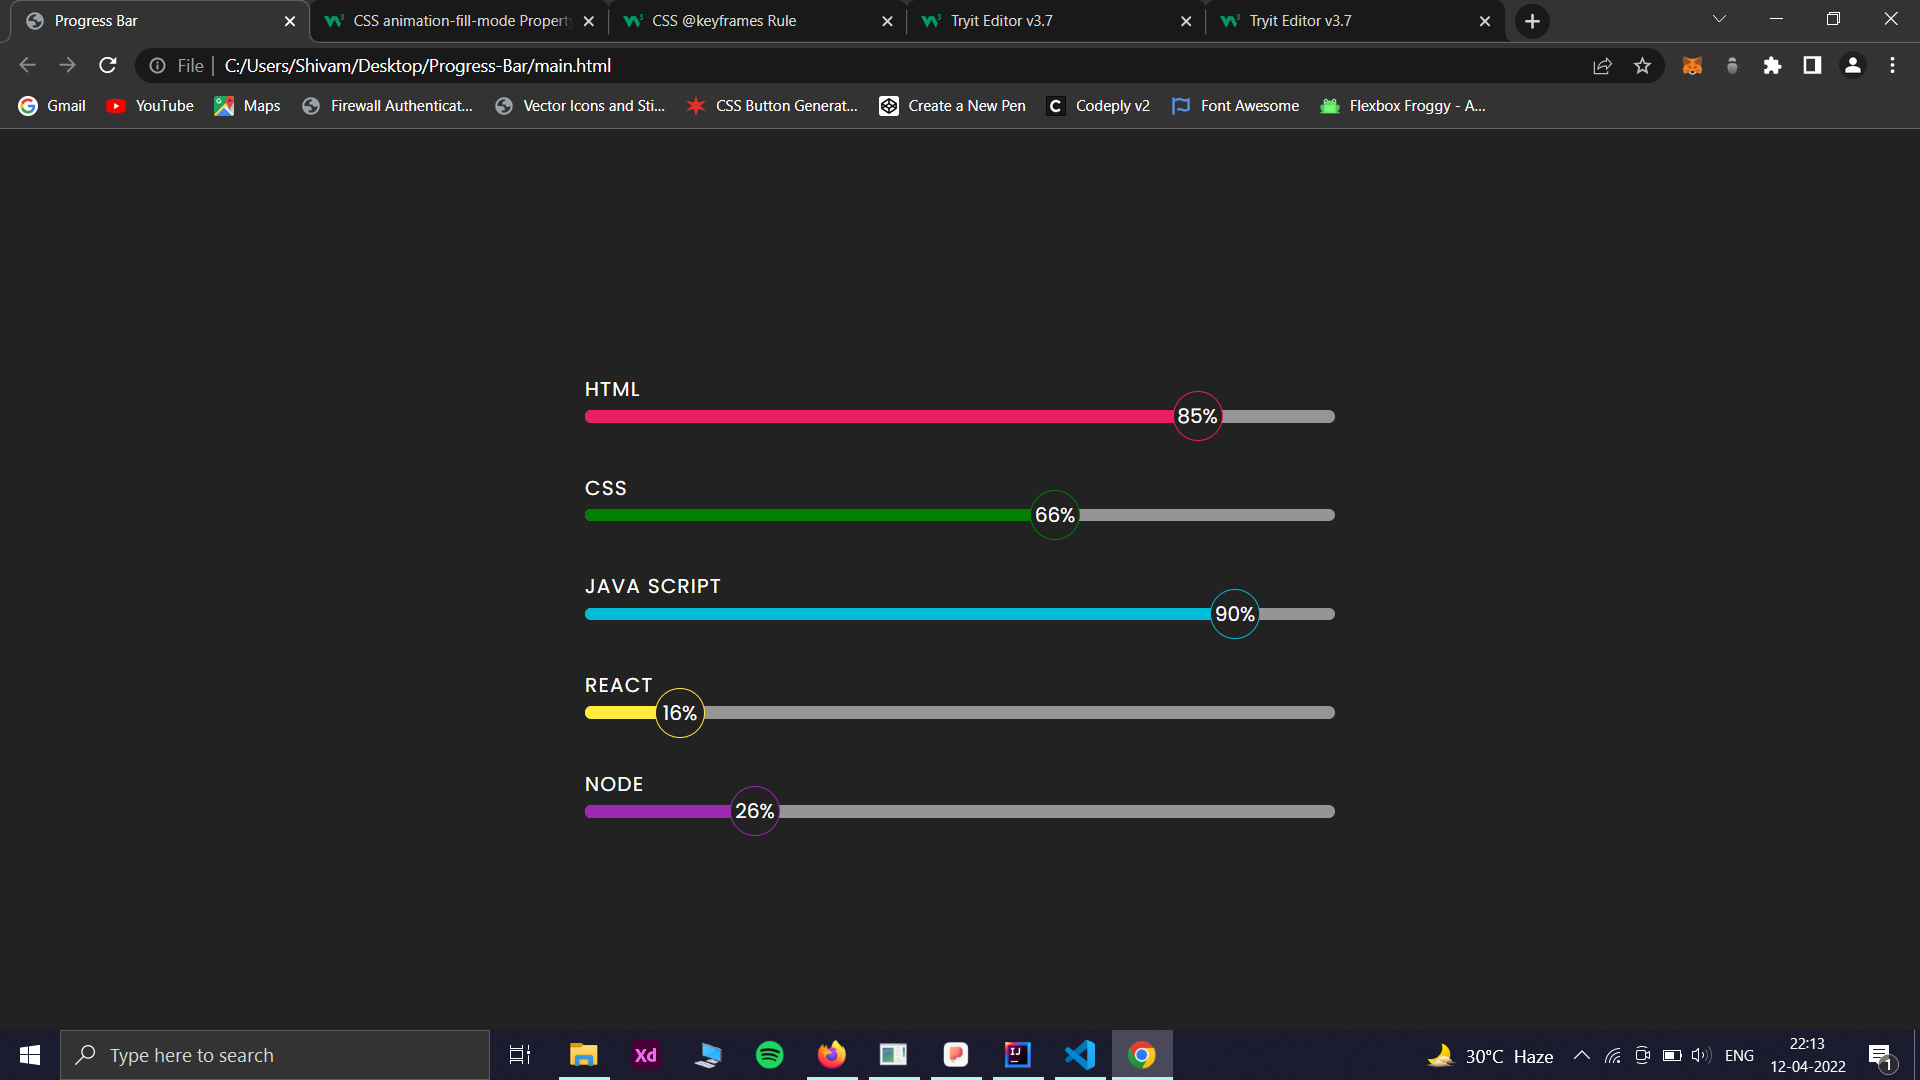Open the Maps bookmark

(x=246, y=105)
